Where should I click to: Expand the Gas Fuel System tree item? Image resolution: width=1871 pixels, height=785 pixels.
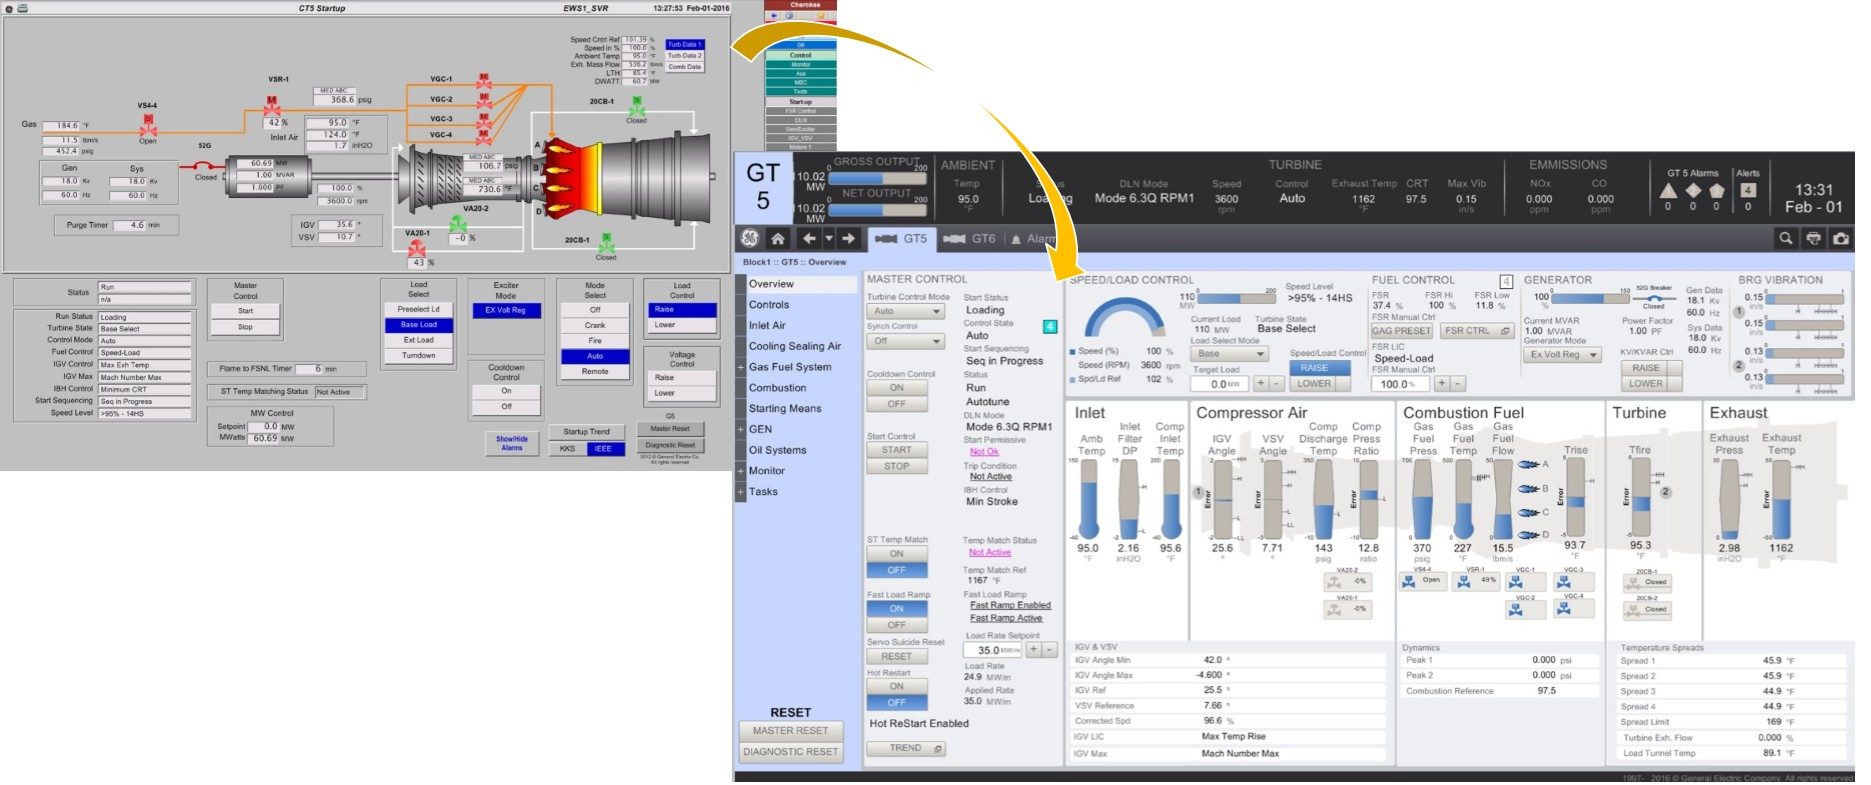pos(741,367)
